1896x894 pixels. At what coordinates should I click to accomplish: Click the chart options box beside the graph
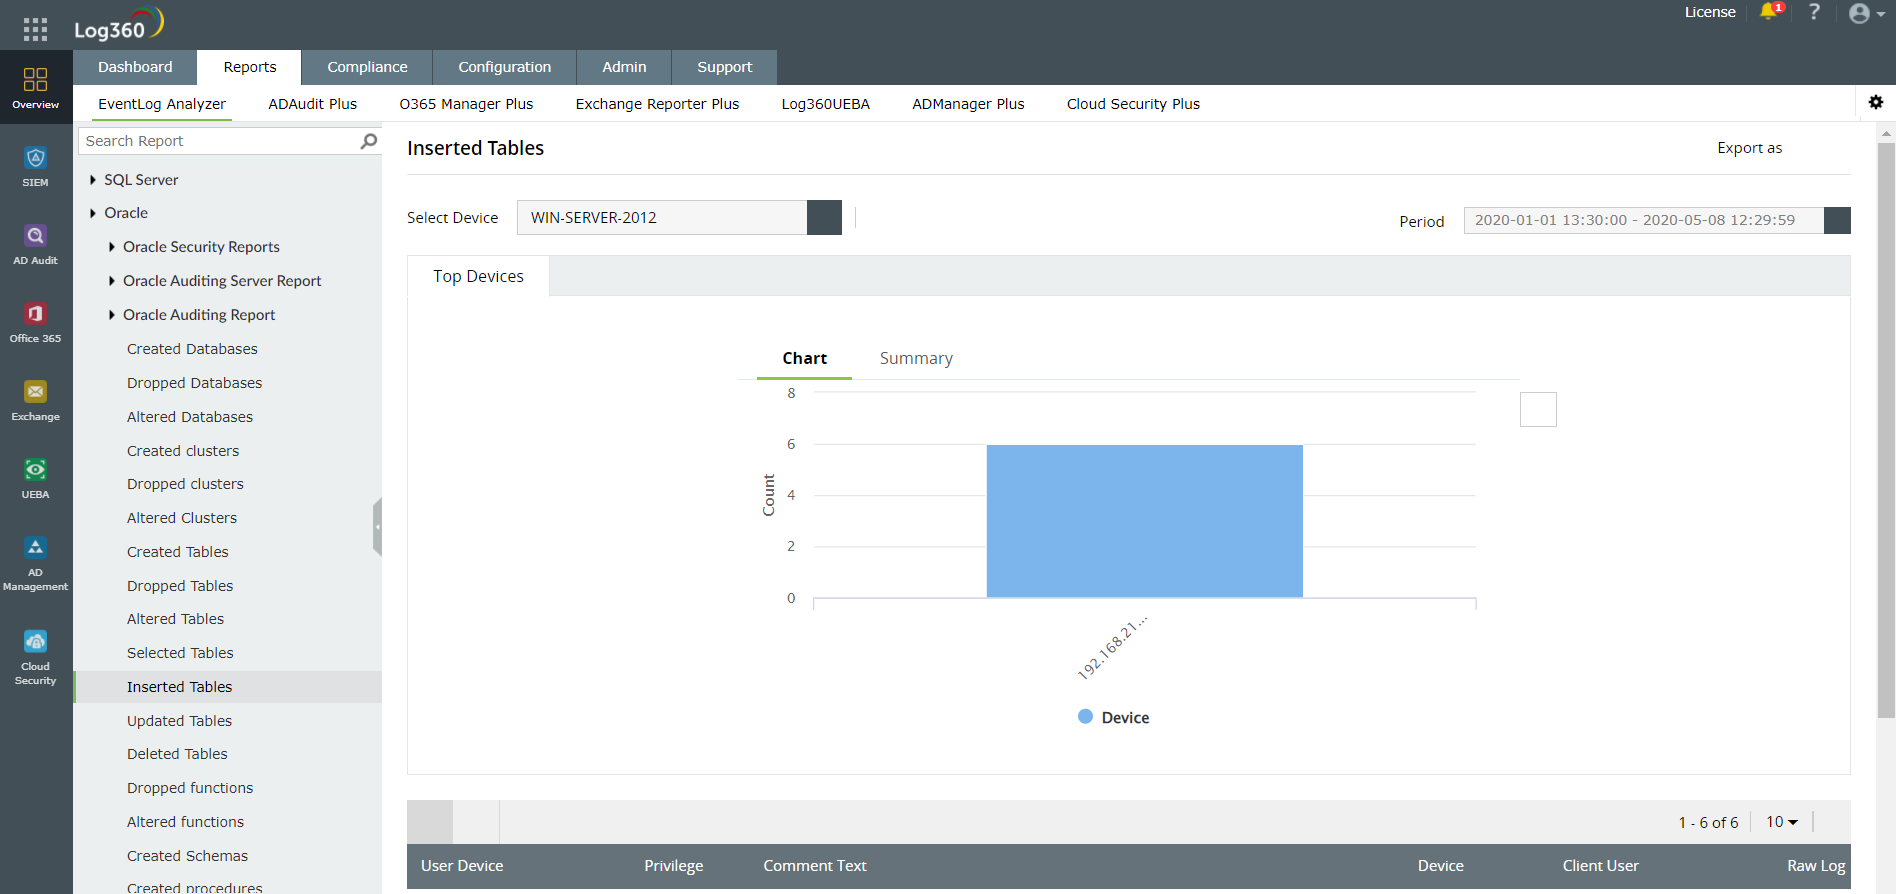[1538, 409]
